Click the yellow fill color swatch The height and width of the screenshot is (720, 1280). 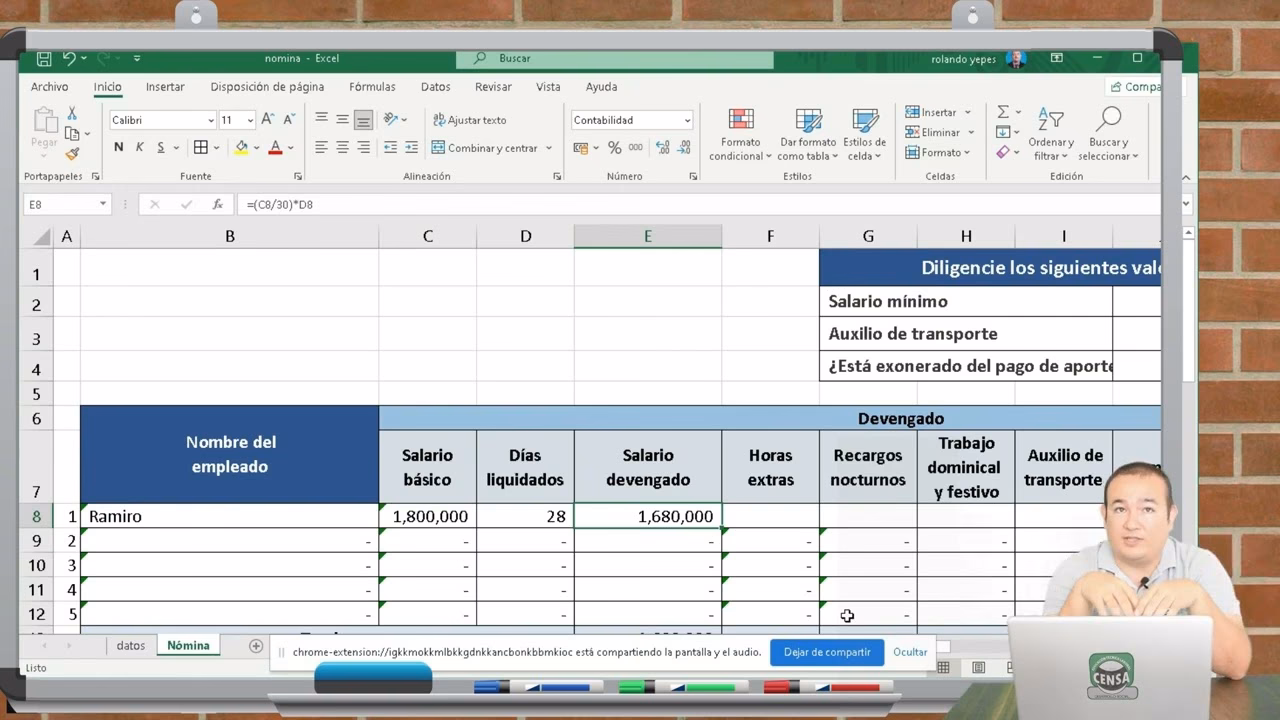point(241,148)
